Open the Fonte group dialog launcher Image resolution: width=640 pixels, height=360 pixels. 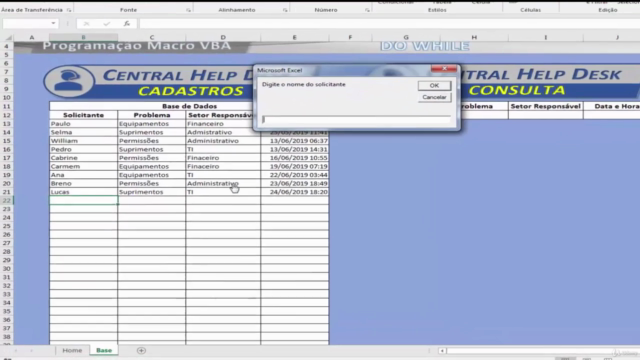[x=188, y=10]
